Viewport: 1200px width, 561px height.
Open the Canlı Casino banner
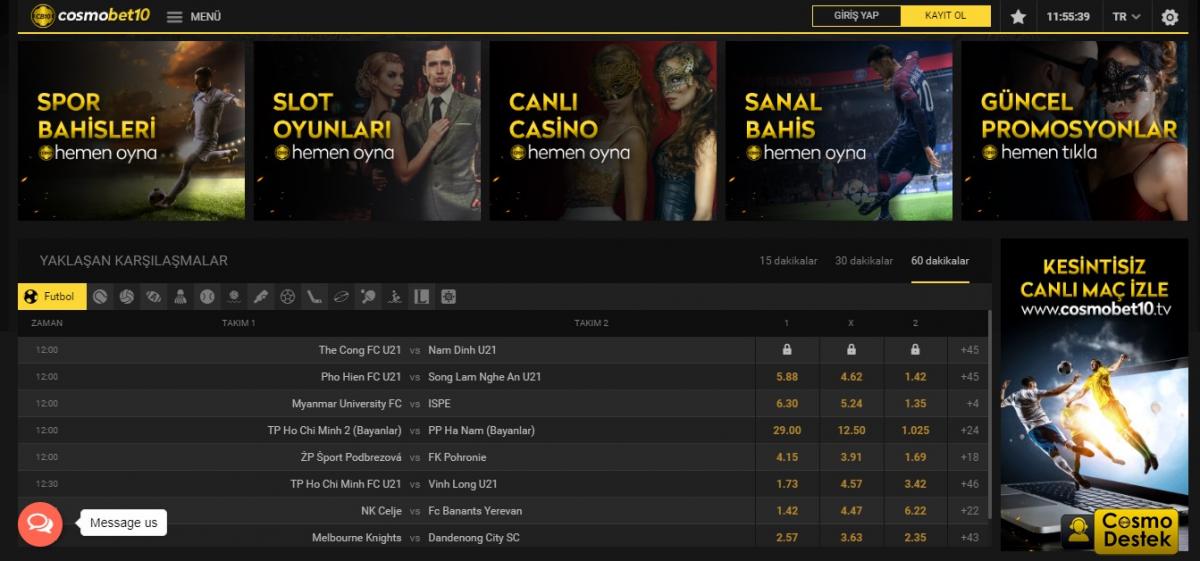(x=603, y=131)
